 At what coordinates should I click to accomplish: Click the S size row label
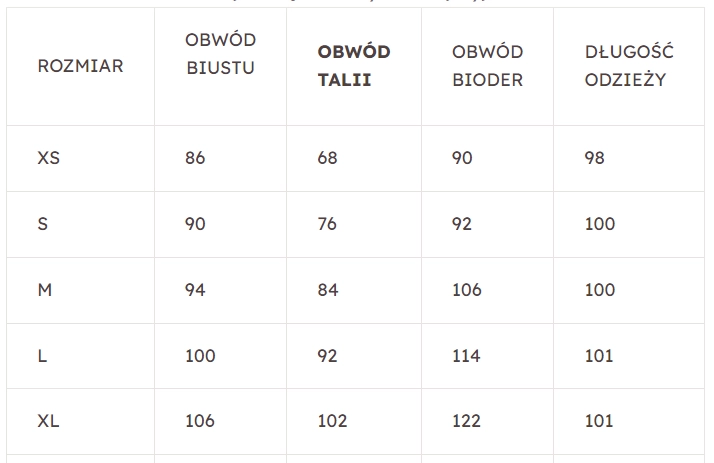43,224
